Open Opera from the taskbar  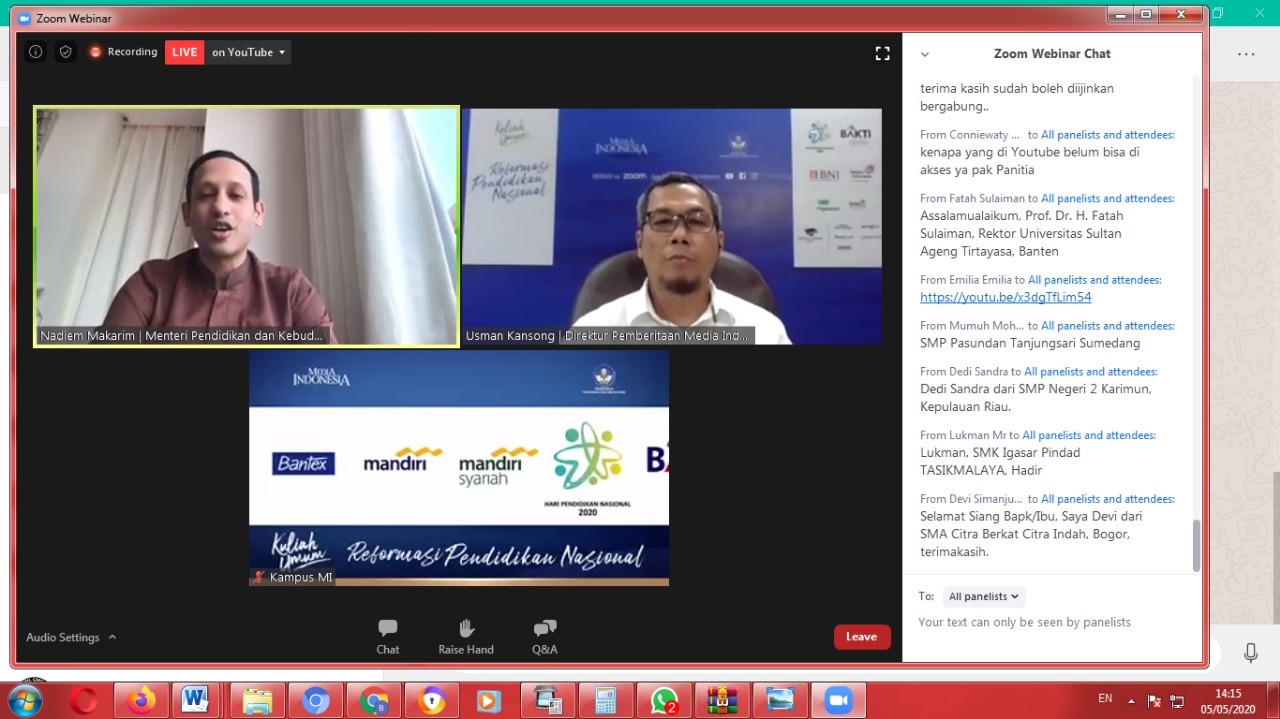click(x=84, y=700)
